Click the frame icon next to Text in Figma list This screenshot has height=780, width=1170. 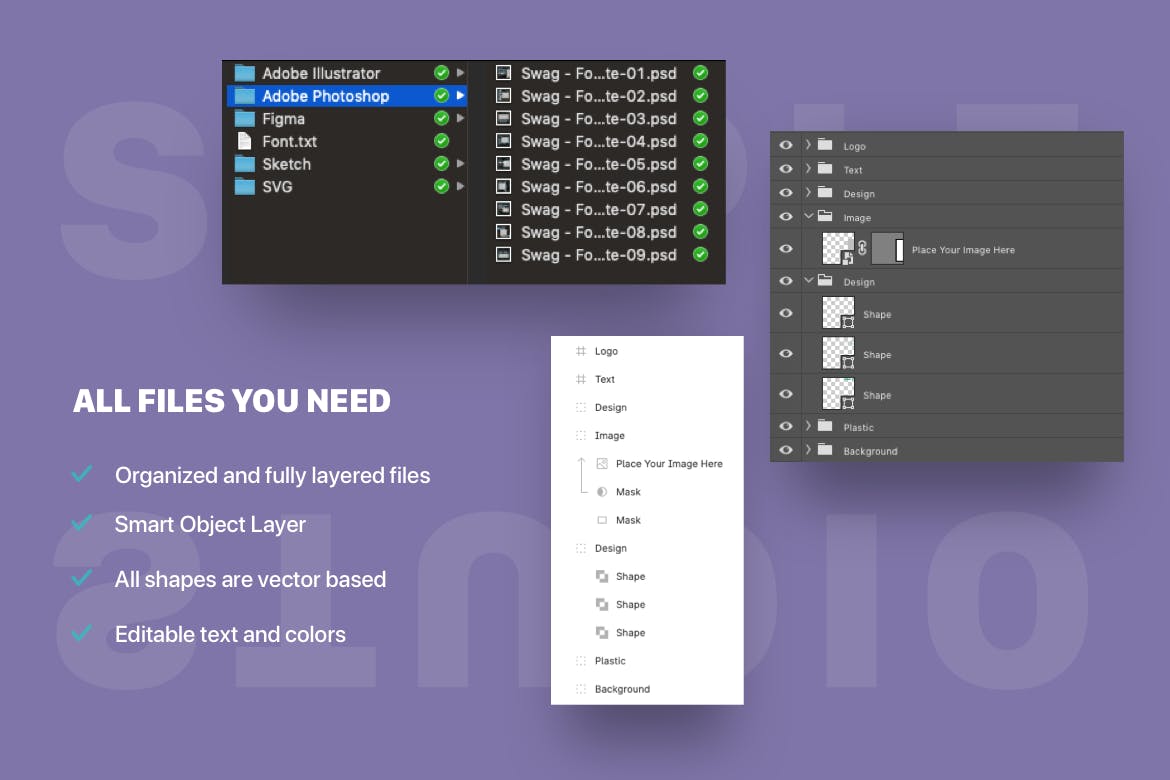click(581, 379)
